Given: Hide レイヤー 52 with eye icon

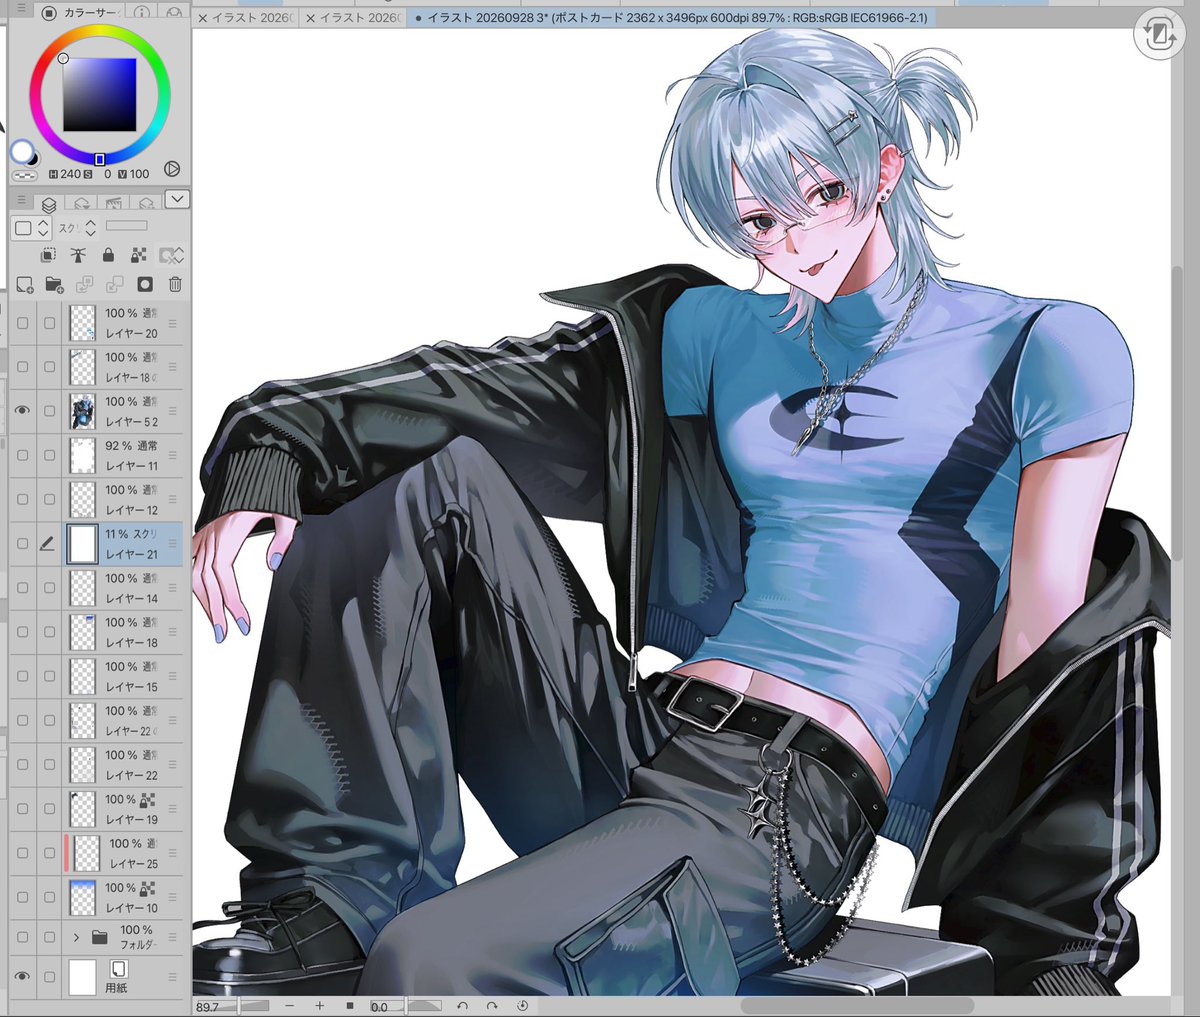Looking at the screenshot, I should pos(23,410).
